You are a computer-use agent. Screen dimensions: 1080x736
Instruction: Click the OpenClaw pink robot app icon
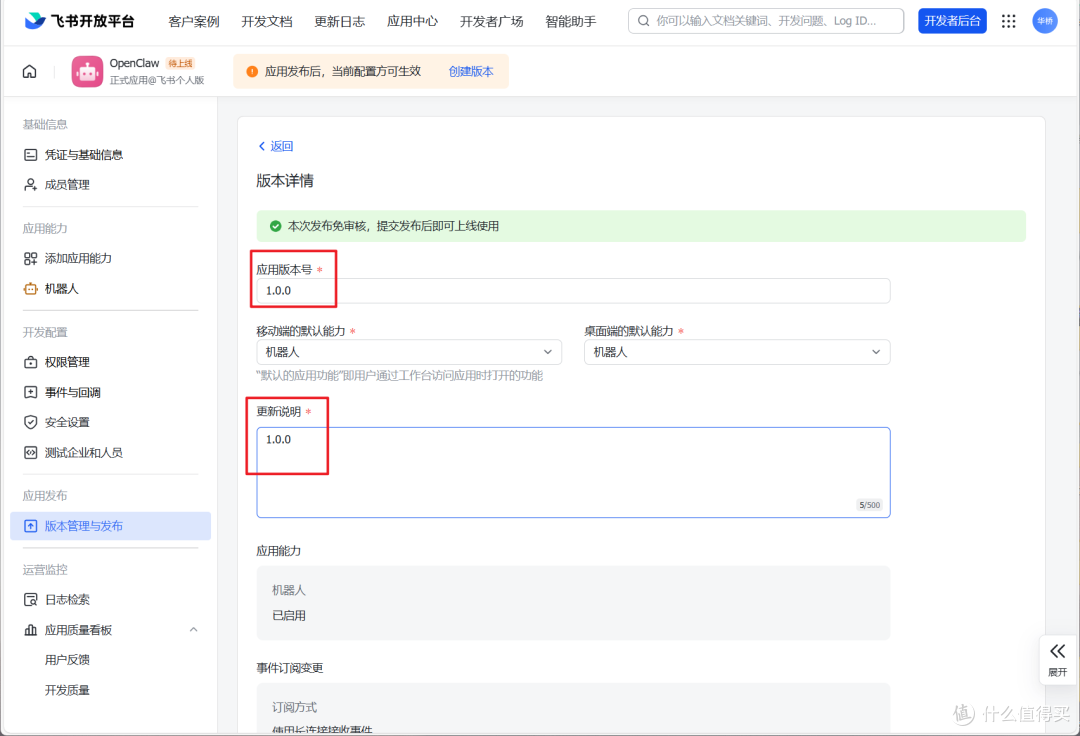(x=87, y=72)
